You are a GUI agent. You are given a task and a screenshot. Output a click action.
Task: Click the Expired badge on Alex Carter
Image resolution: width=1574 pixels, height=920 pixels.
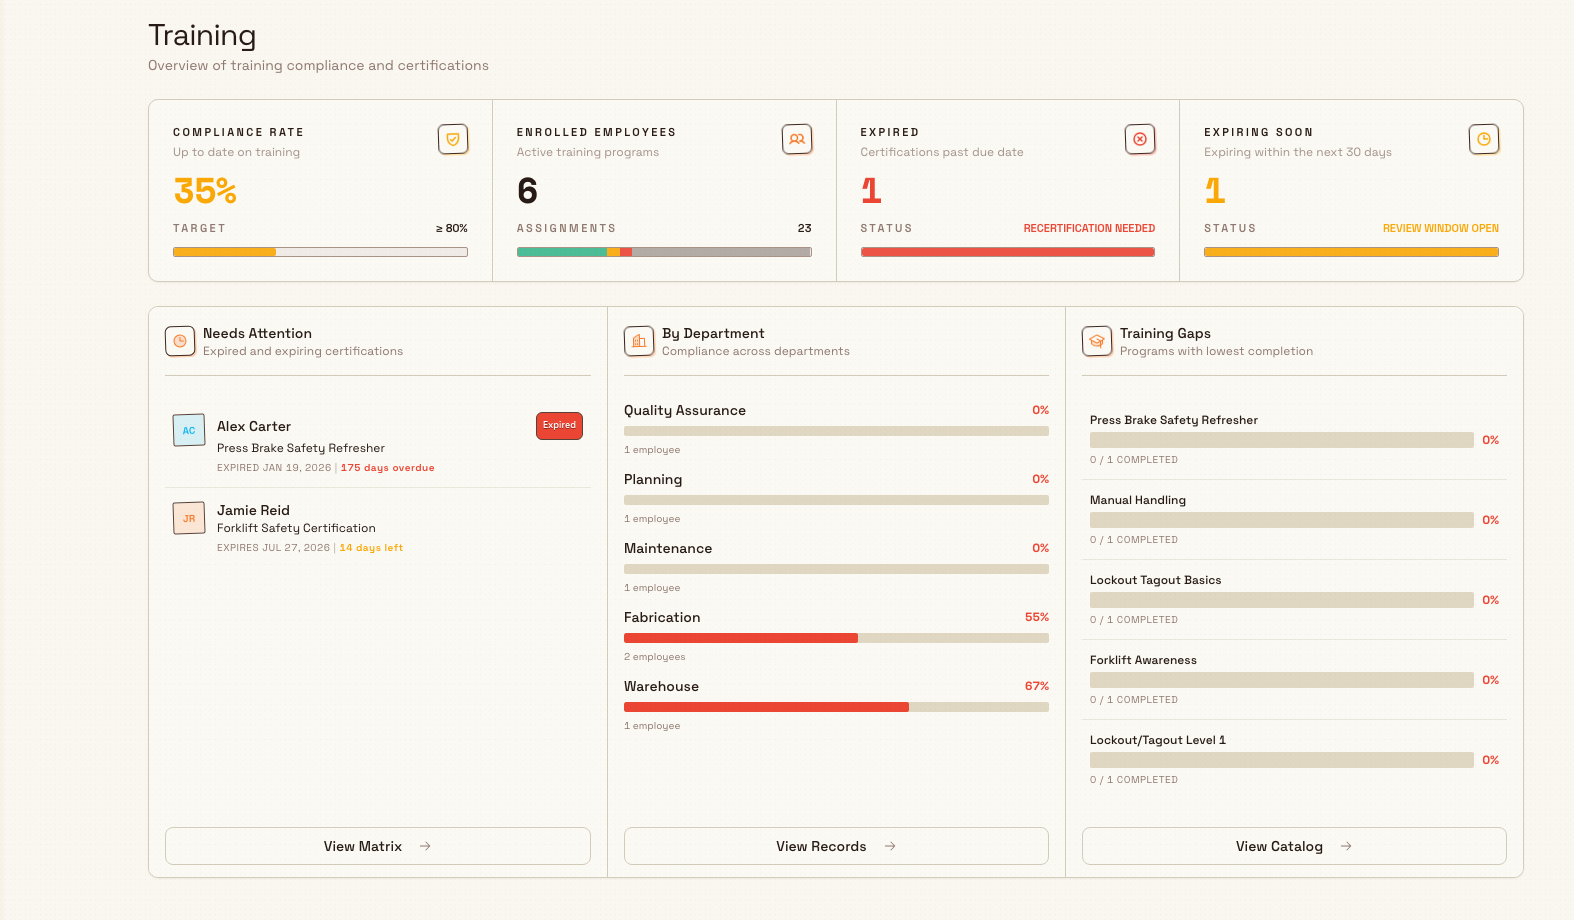[x=559, y=426]
